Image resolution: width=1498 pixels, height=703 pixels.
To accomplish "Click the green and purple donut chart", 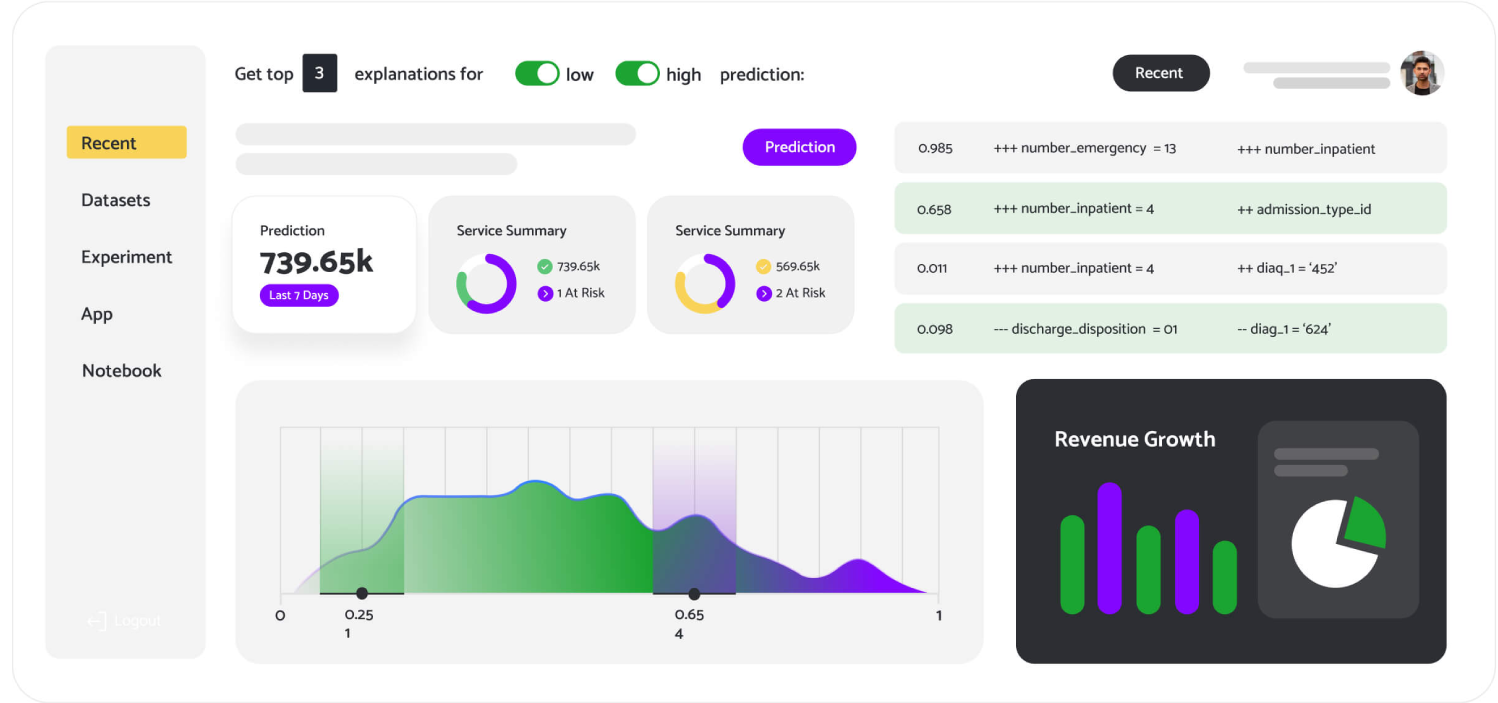I will click(x=486, y=284).
